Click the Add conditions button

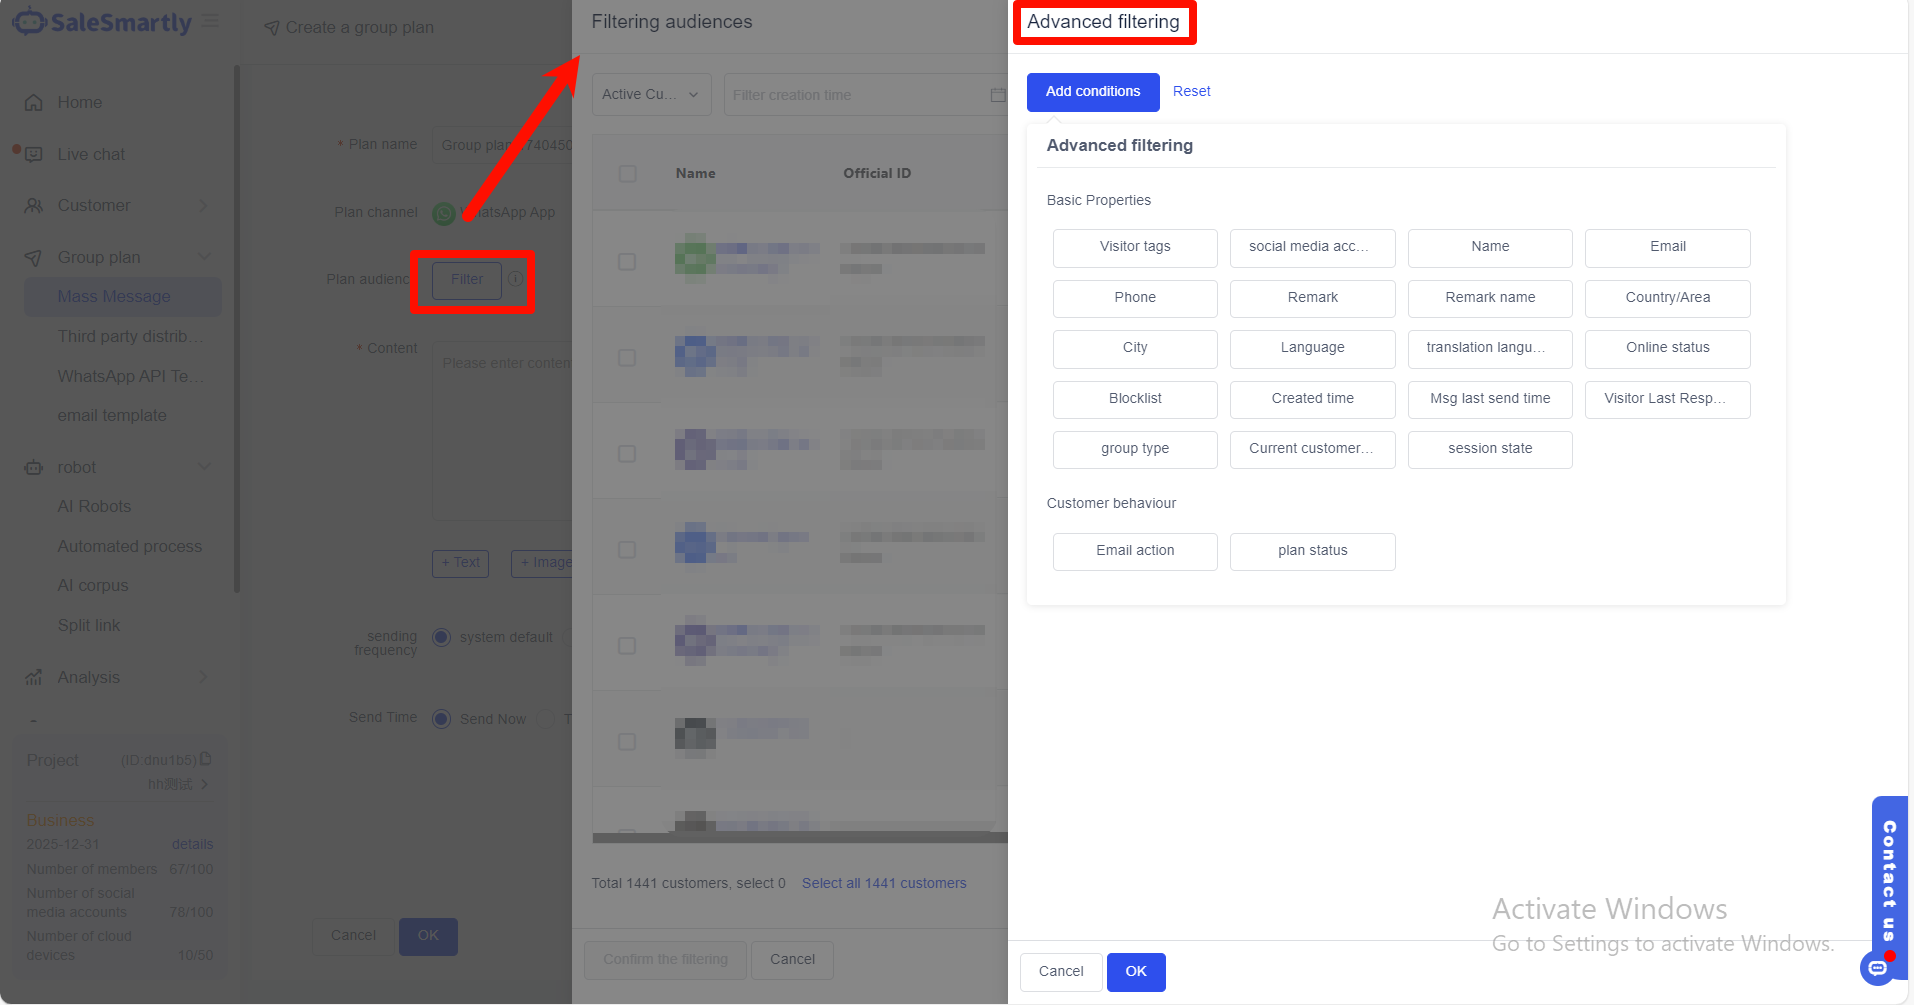pos(1093,92)
